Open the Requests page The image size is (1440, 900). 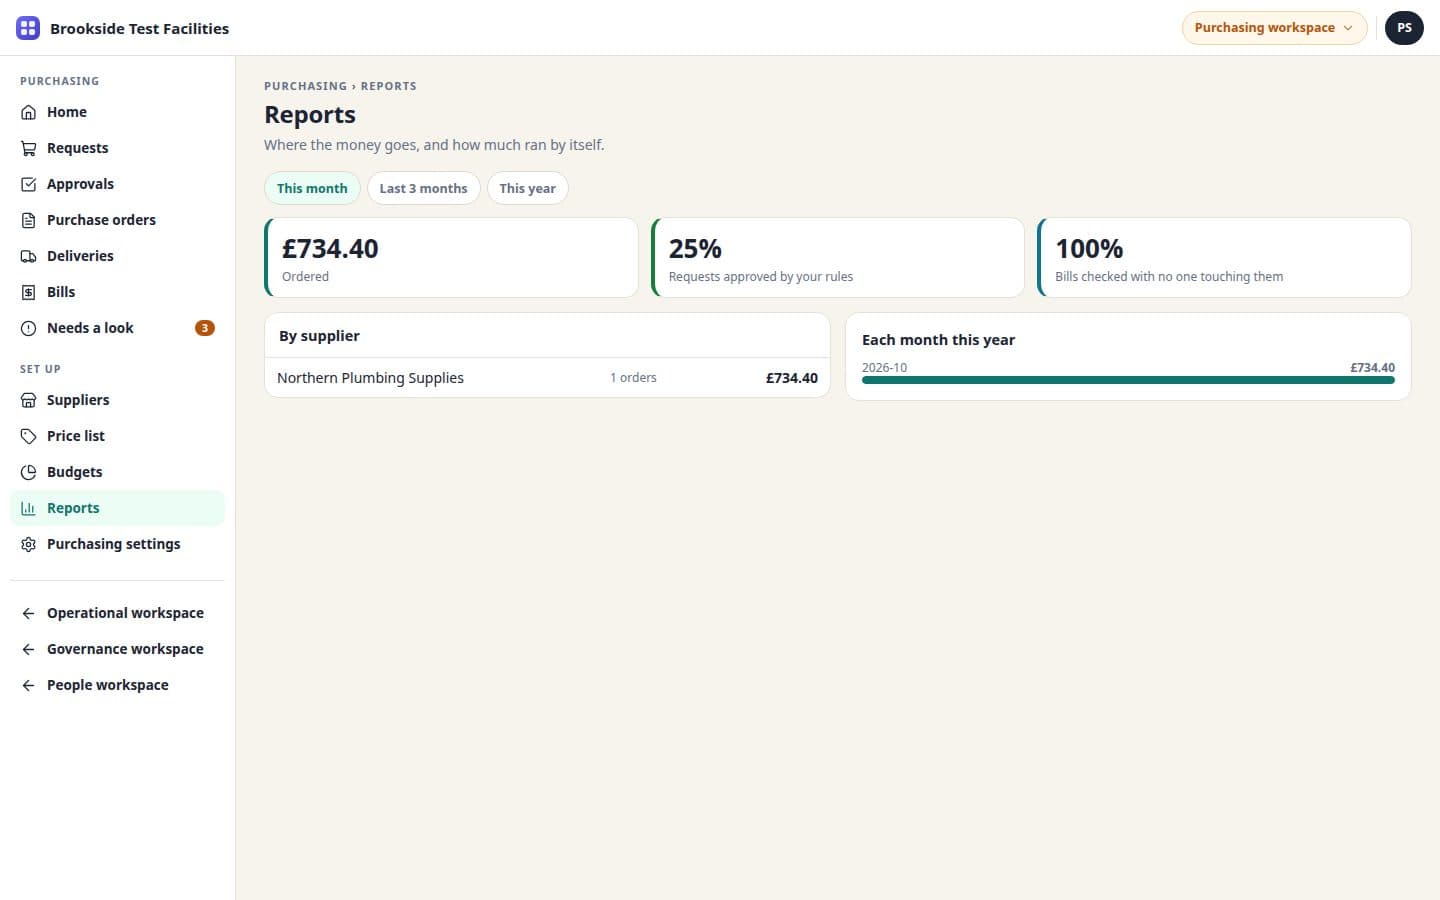117,148
